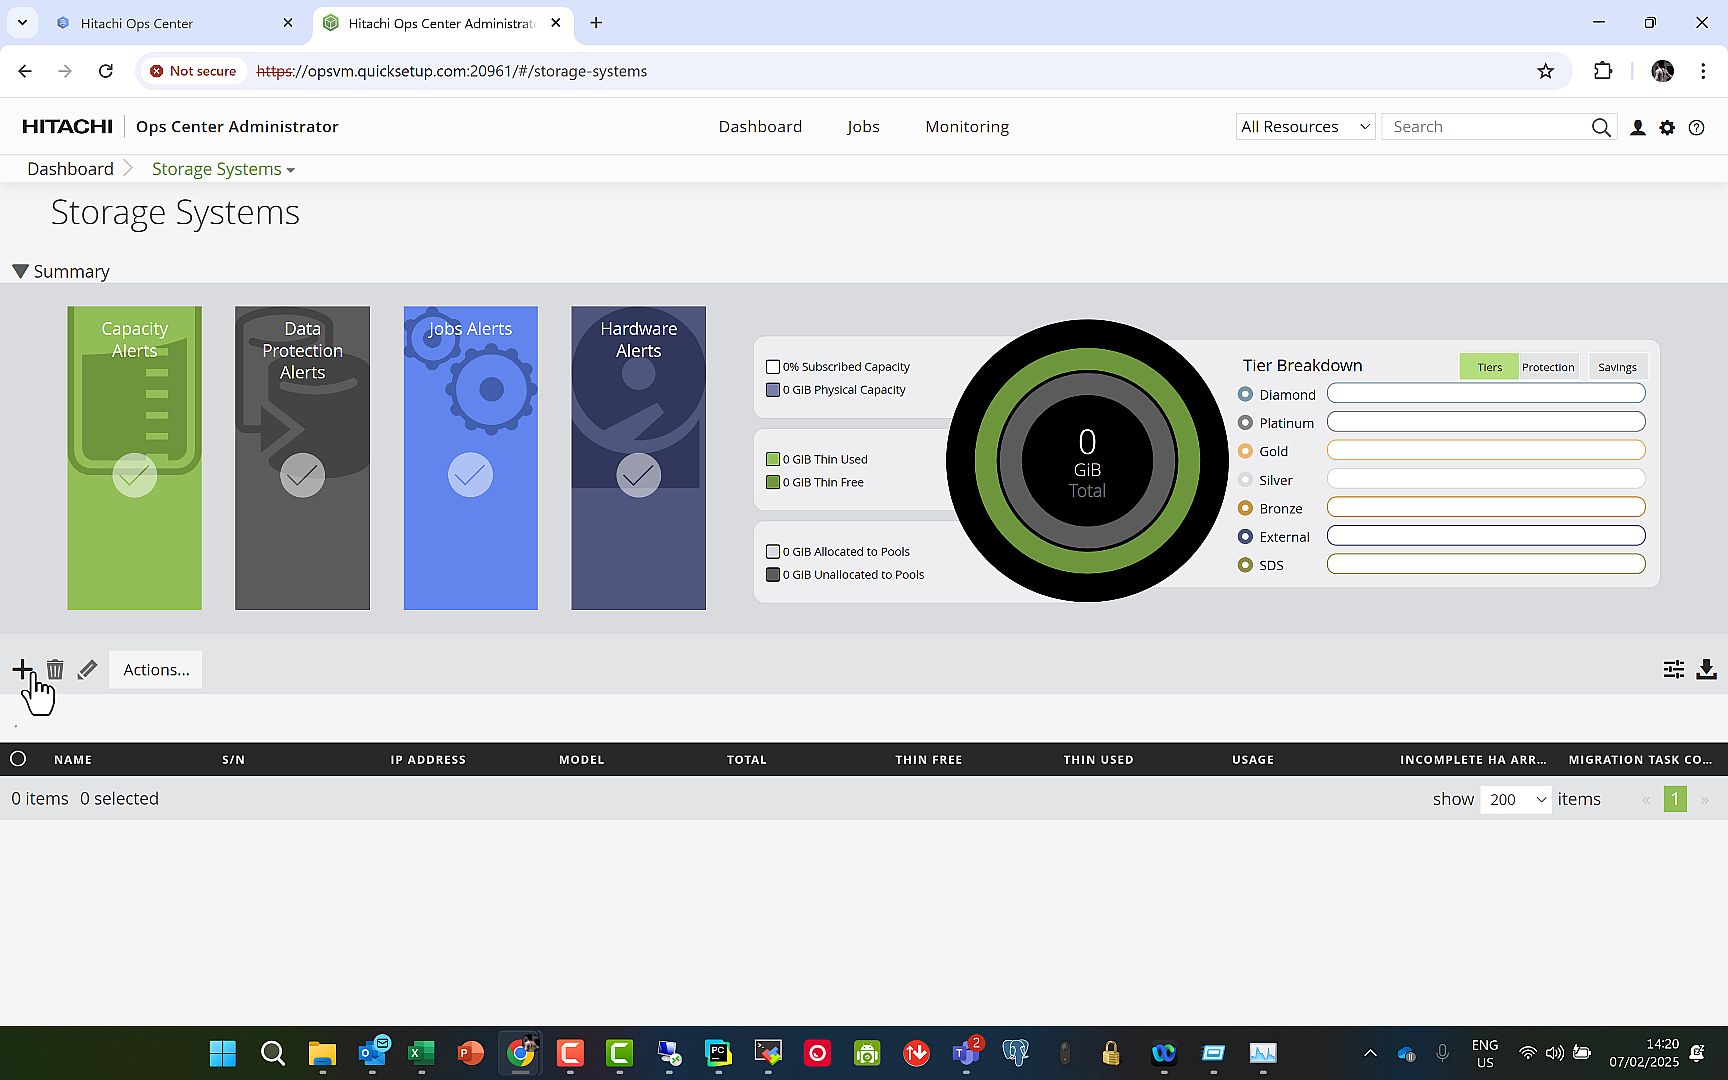Open Excel from the taskbar
Viewport: 1728px width, 1080px height.
pos(421,1053)
